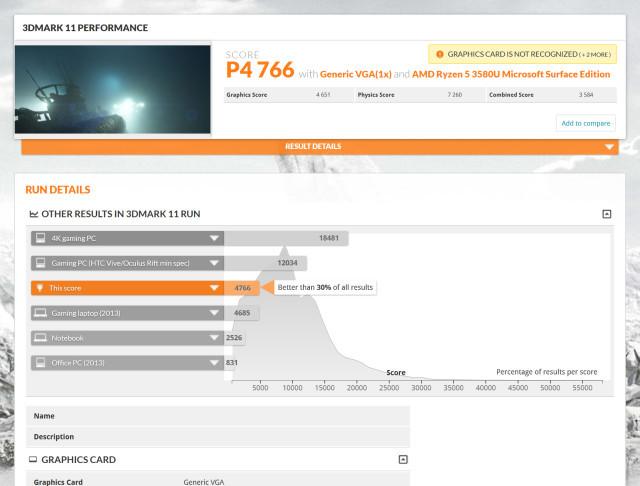
Task: Click the chart icon beside Other Results heading
Action: [x=34, y=214]
